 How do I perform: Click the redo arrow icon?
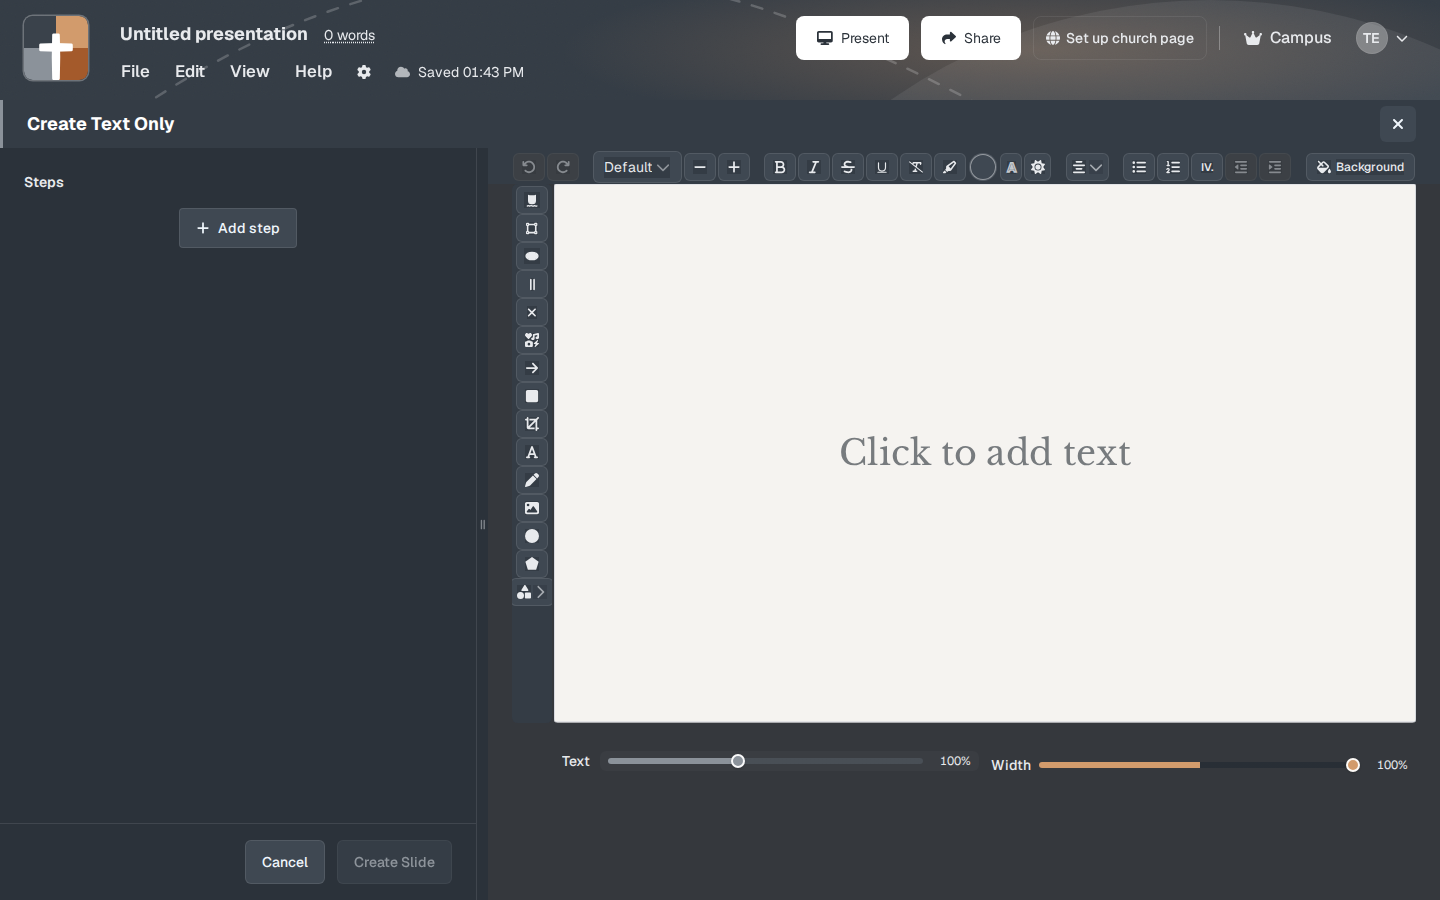563,167
